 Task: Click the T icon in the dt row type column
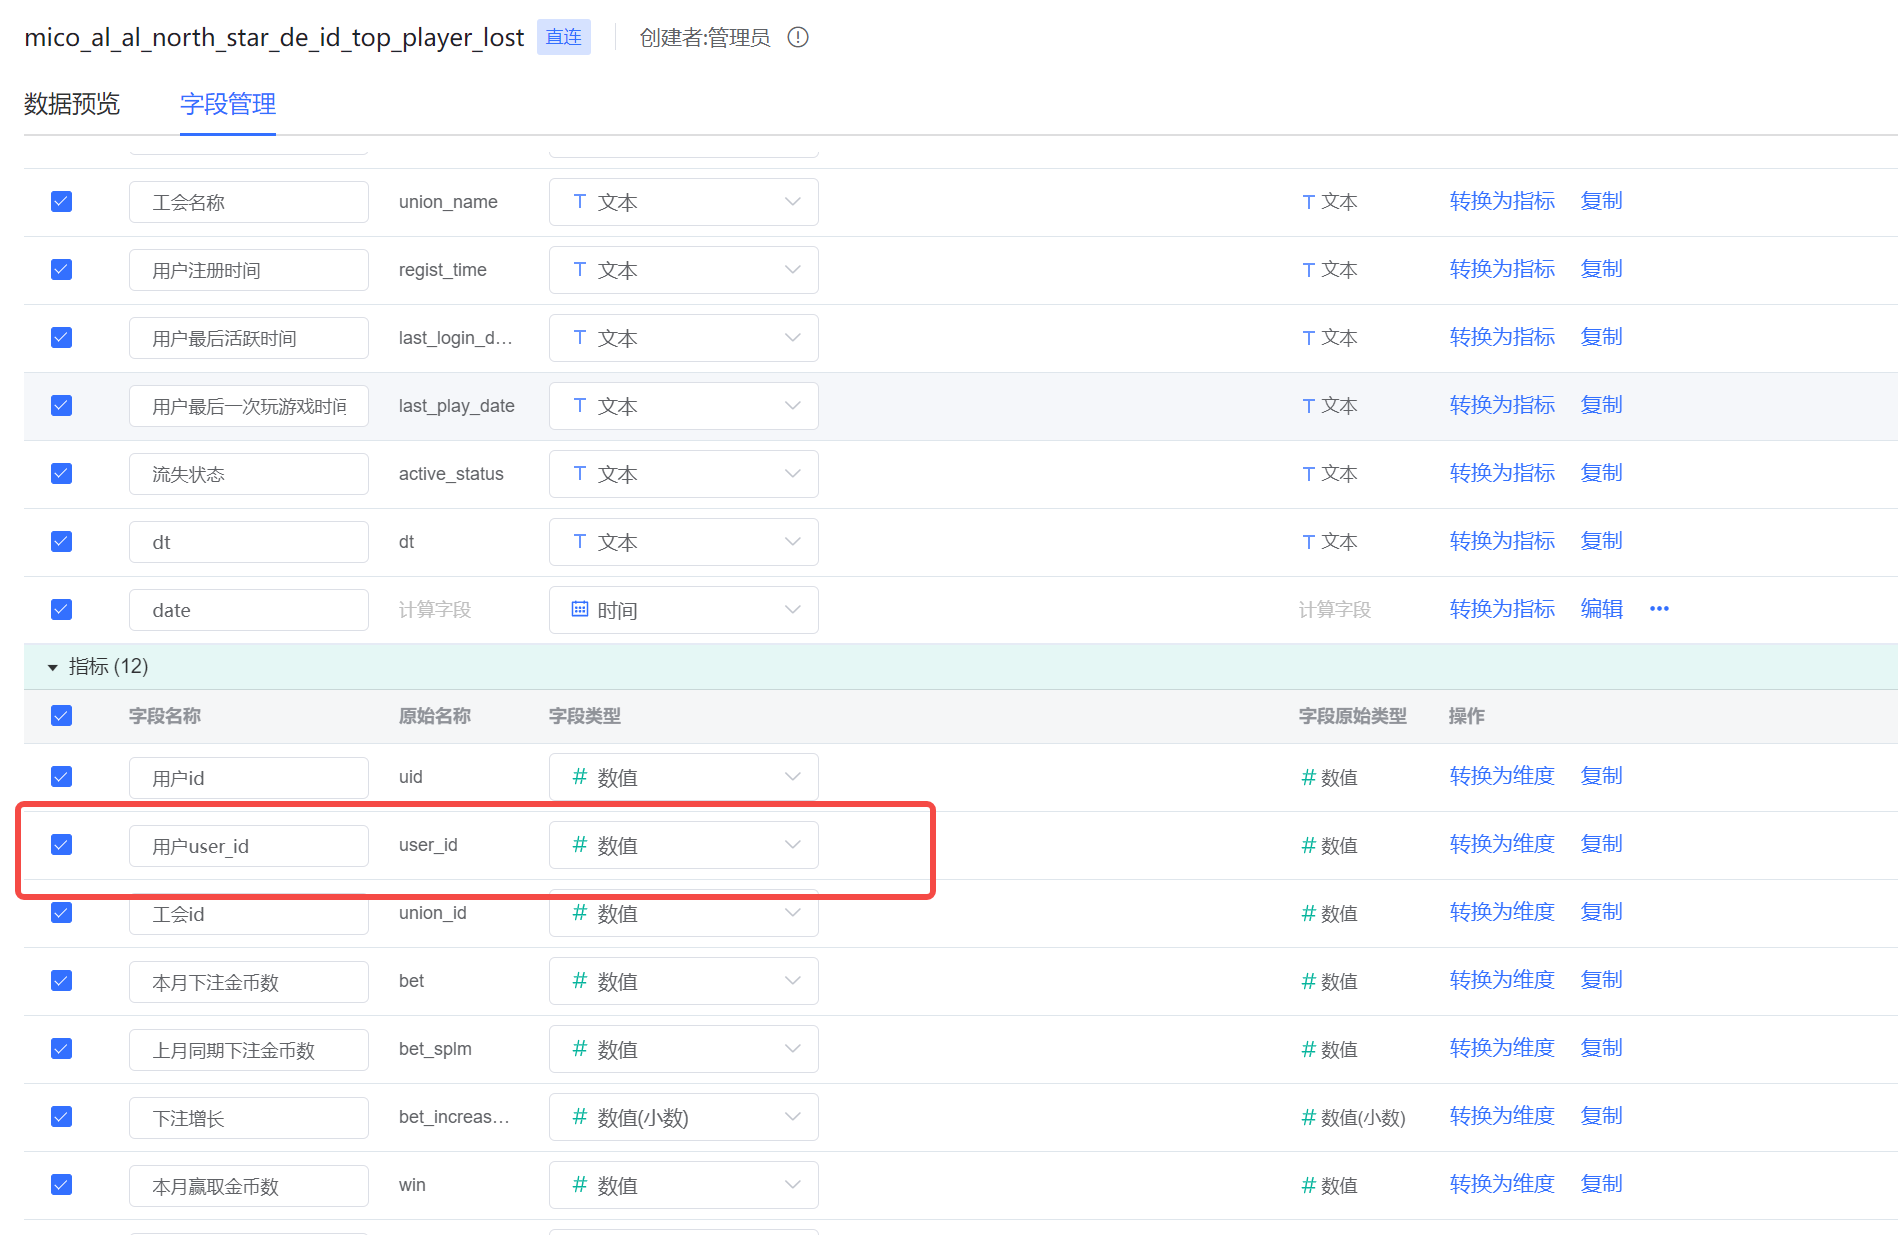click(x=579, y=541)
